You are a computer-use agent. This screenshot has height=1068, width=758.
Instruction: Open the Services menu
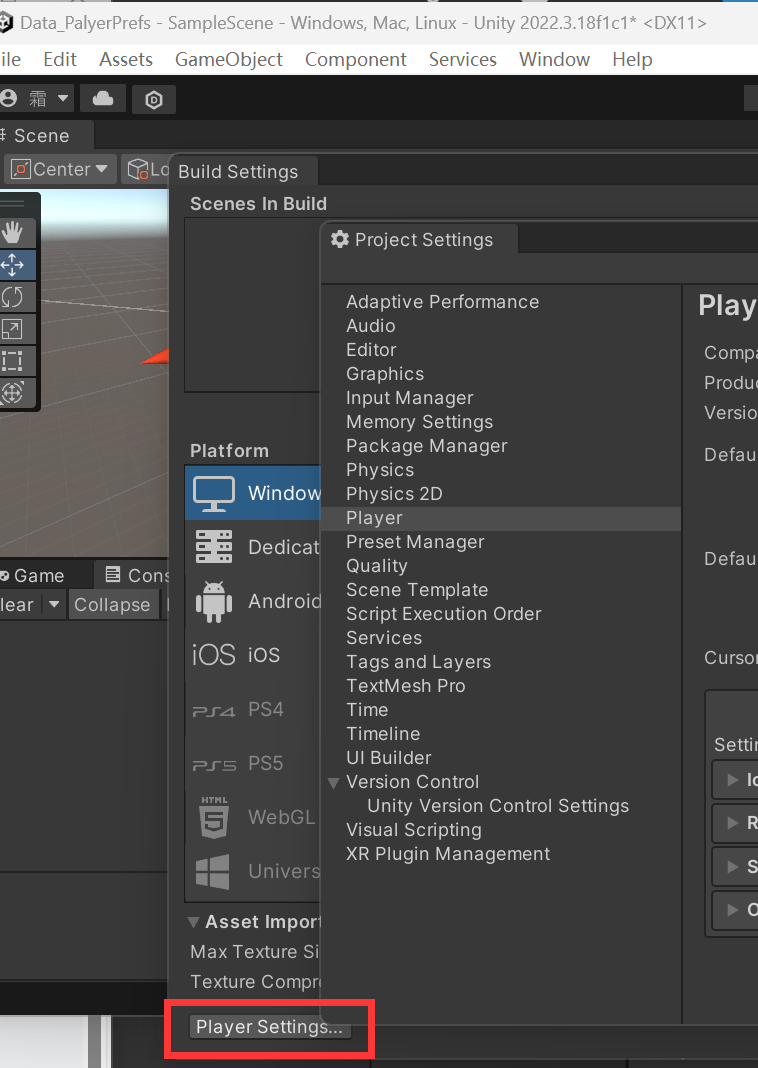(462, 59)
